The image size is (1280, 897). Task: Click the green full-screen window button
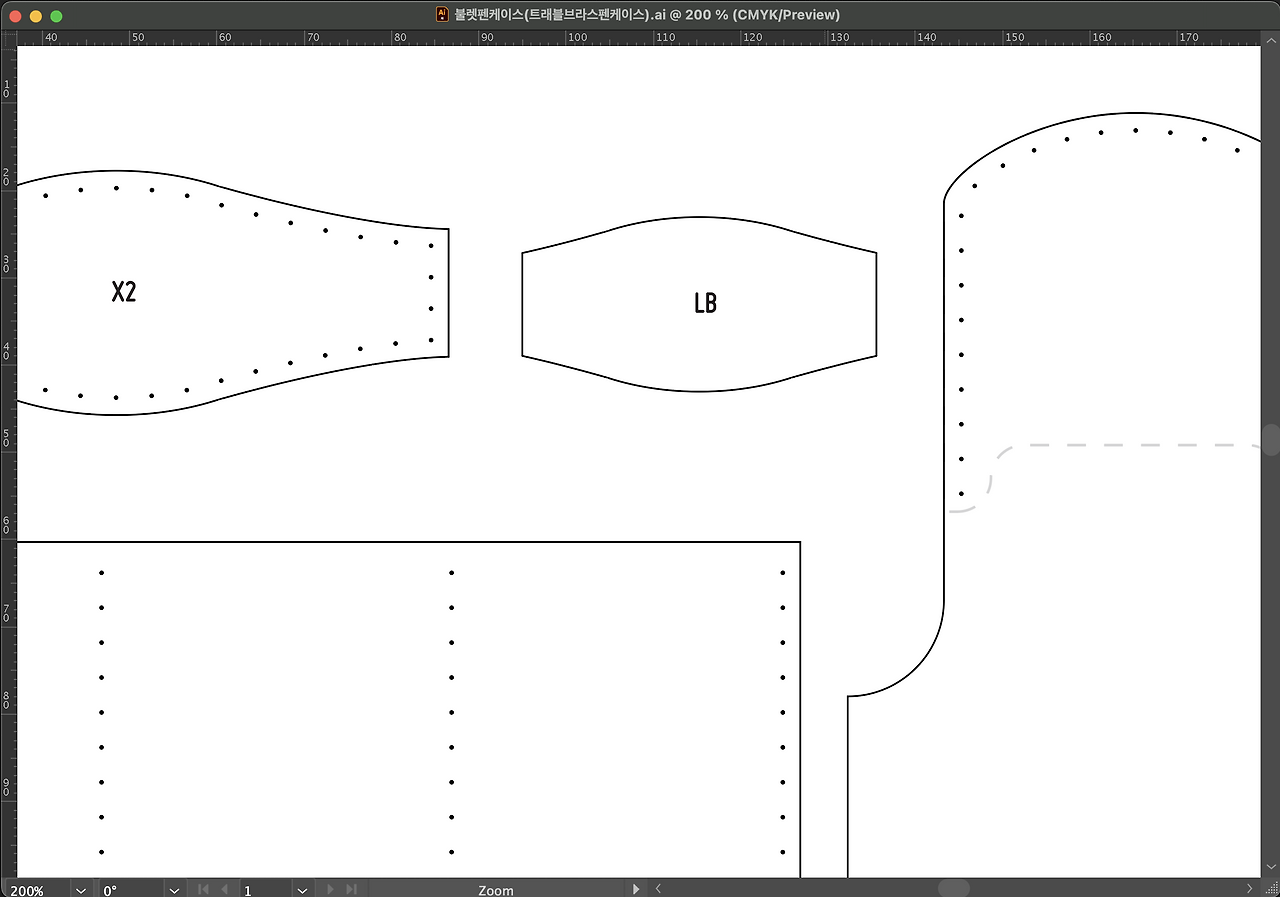tap(56, 16)
